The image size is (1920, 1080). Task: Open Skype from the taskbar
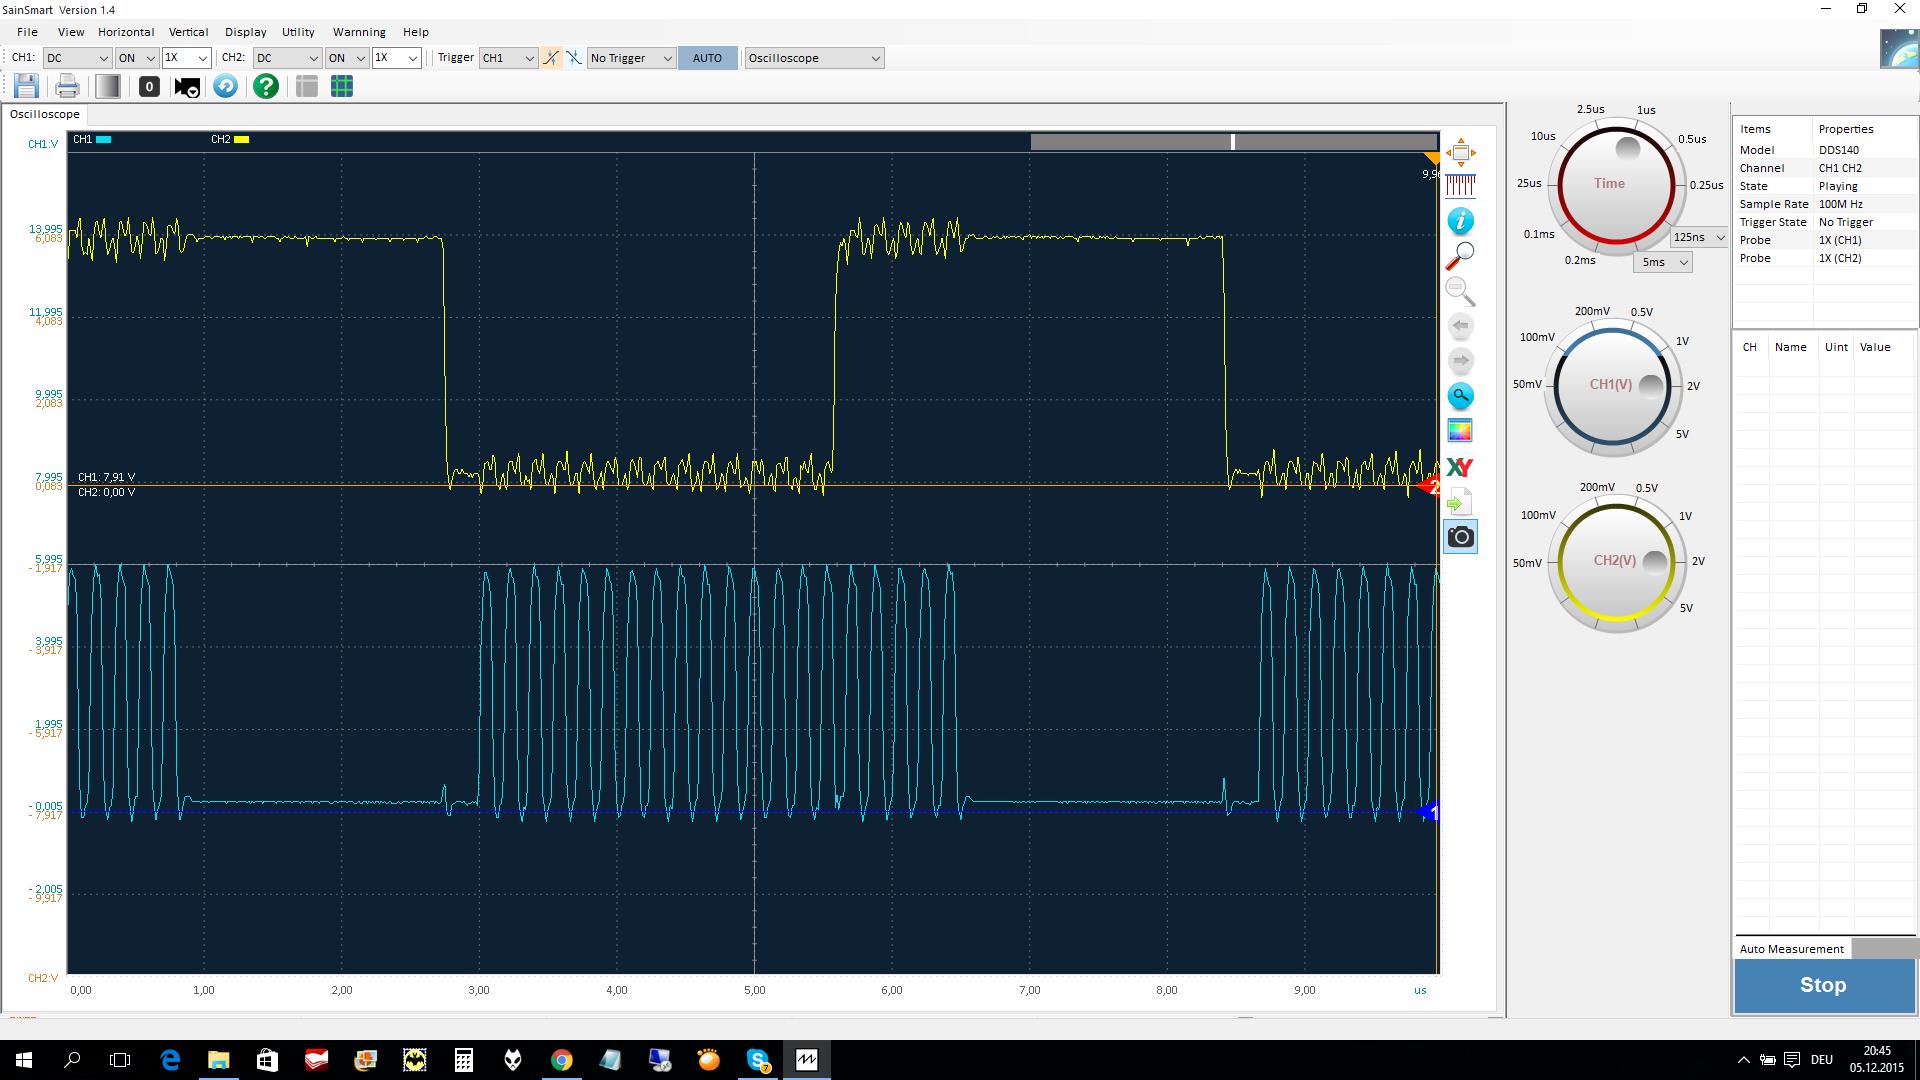758,1059
